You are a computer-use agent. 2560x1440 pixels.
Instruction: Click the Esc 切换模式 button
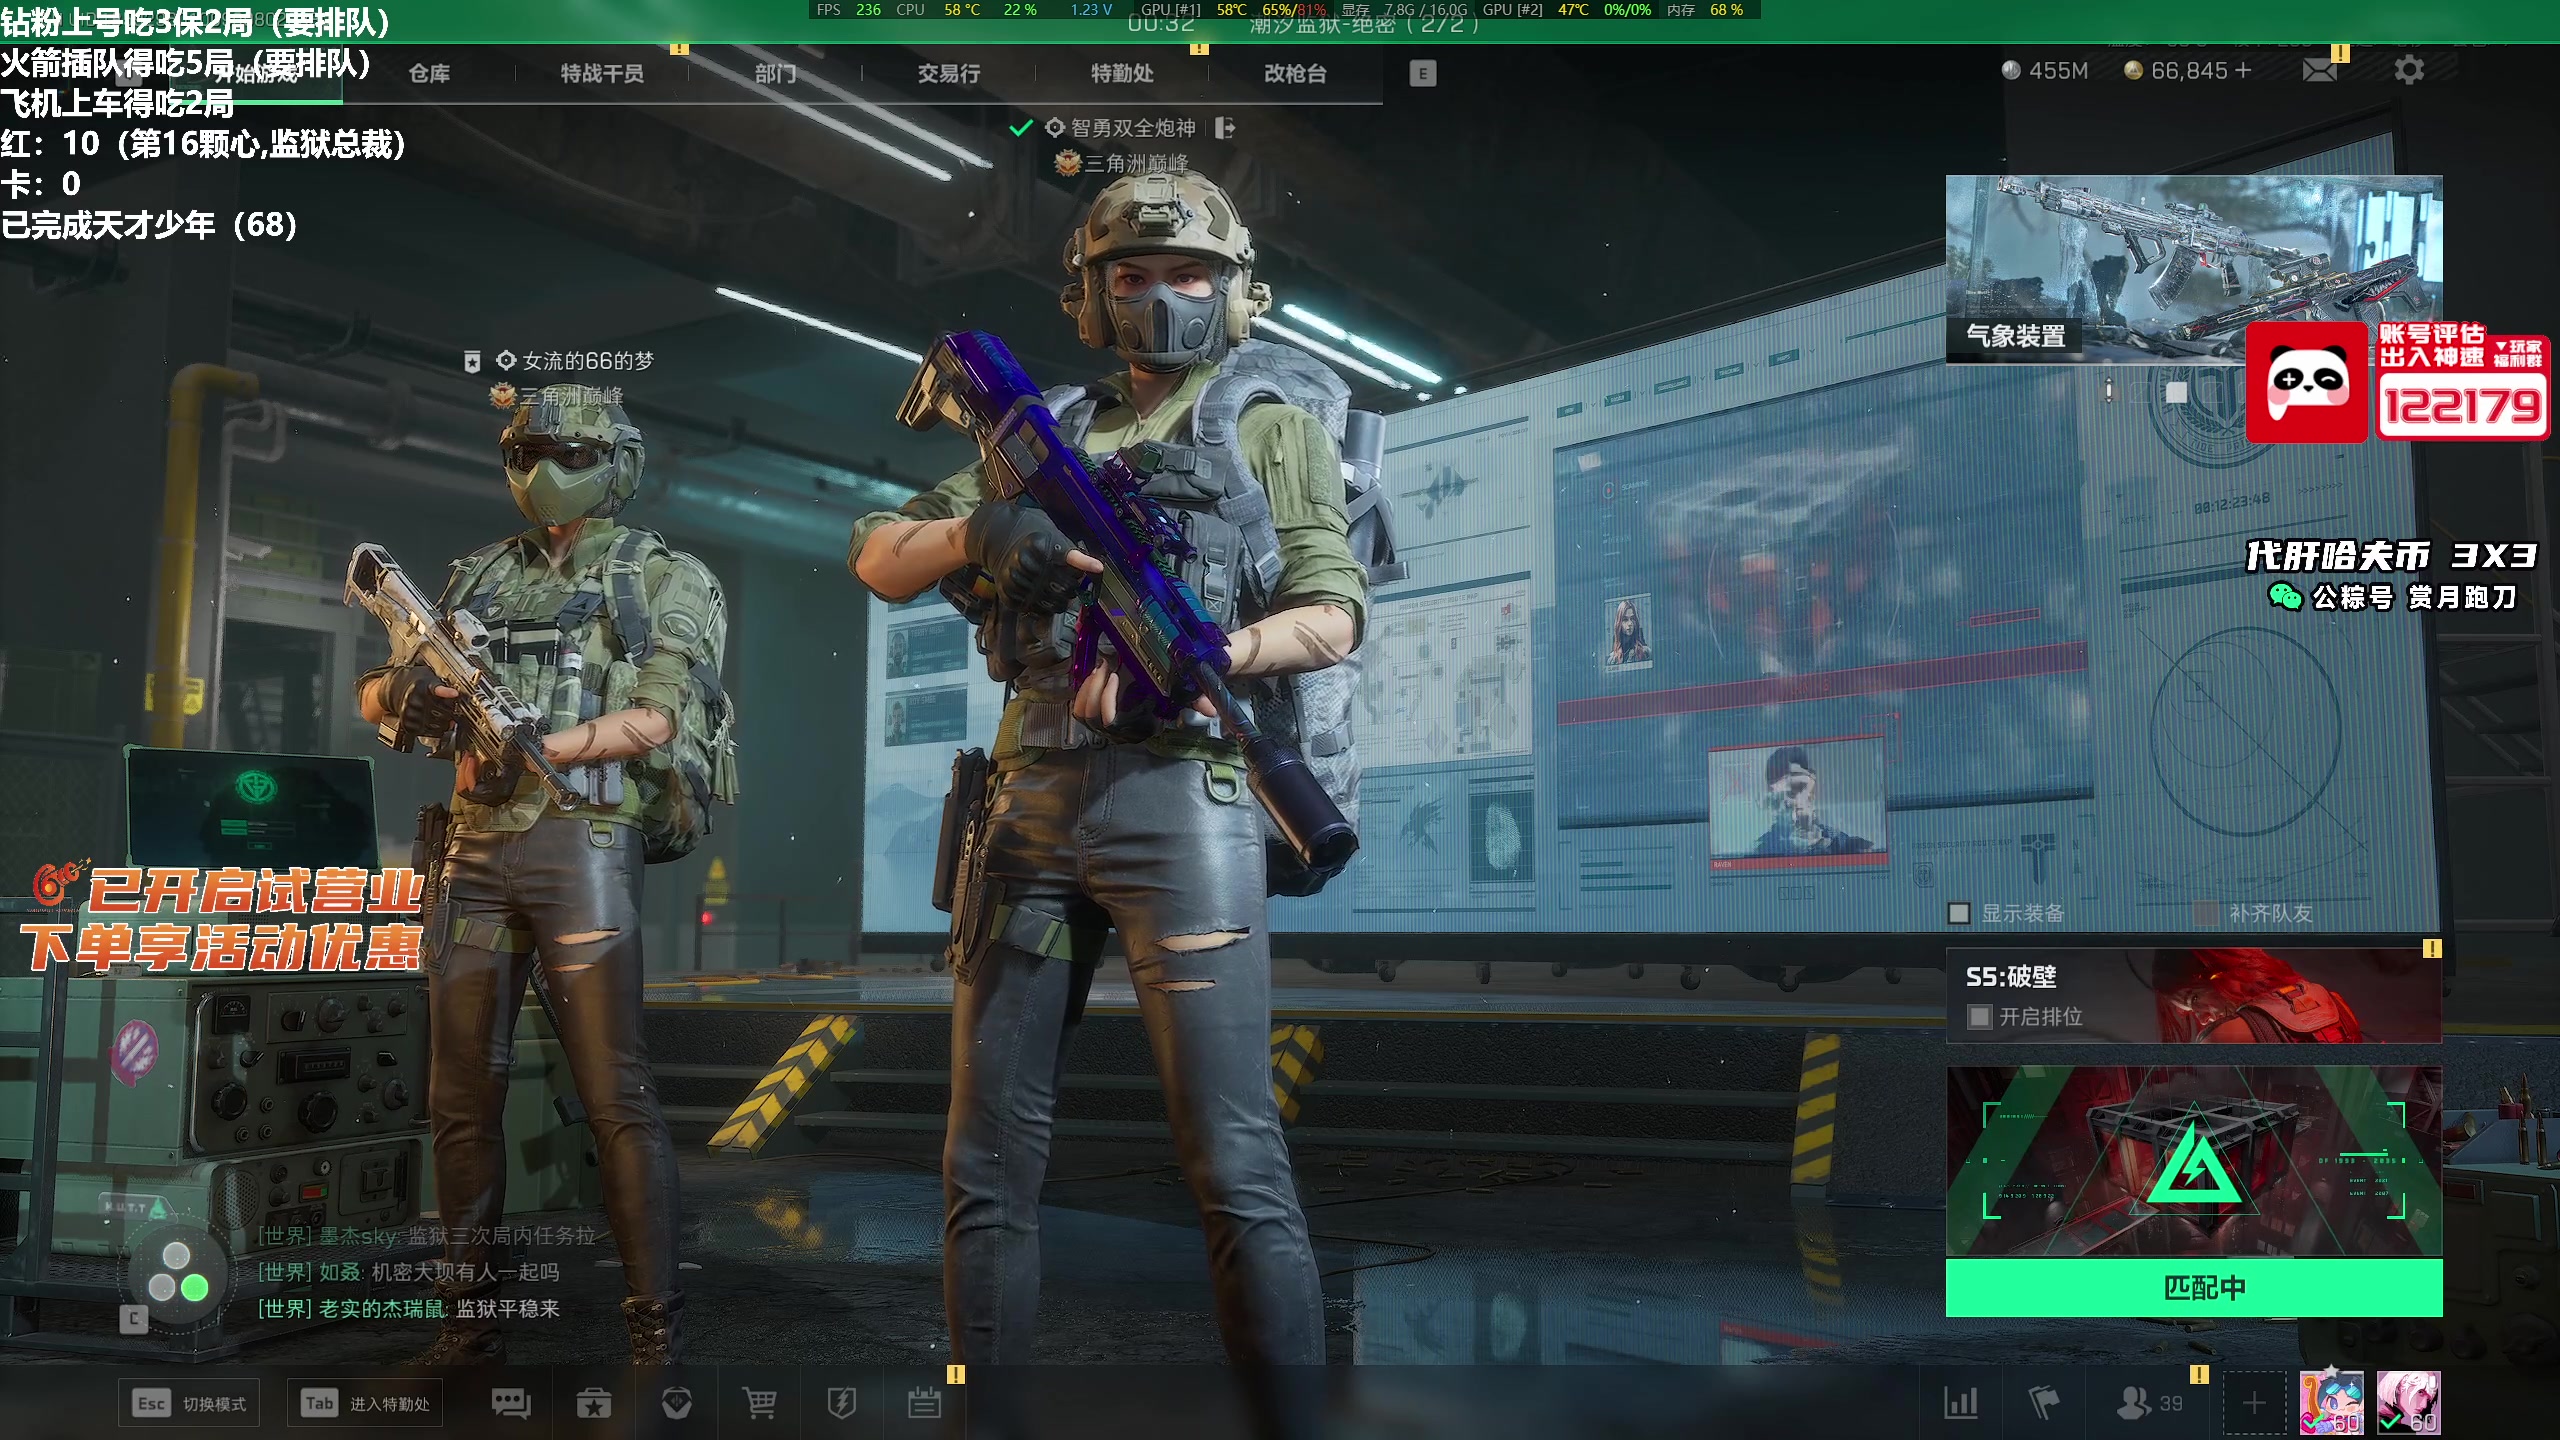click(189, 1404)
